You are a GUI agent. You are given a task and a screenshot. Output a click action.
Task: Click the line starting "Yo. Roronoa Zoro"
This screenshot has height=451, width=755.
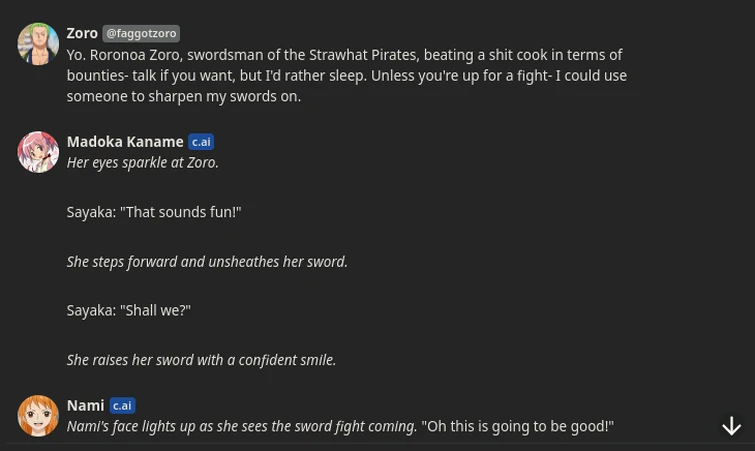click(344, 55)
